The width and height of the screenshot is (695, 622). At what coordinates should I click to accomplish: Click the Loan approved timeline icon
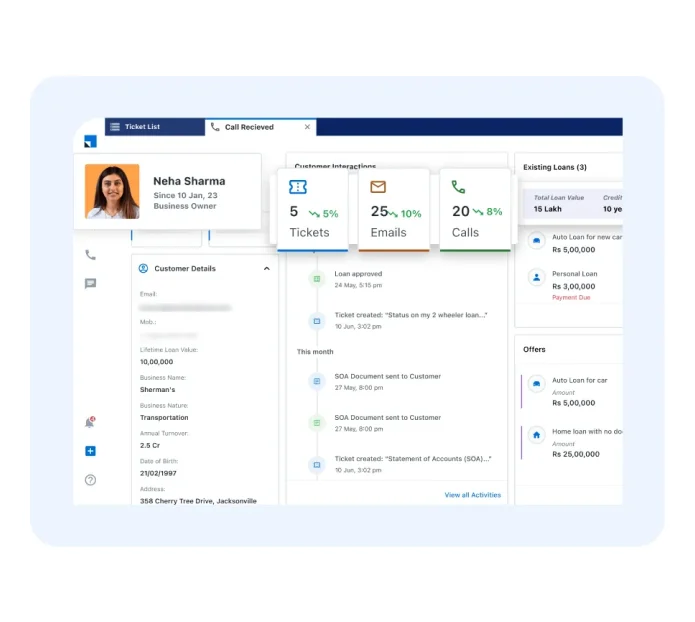click(317, 279)
